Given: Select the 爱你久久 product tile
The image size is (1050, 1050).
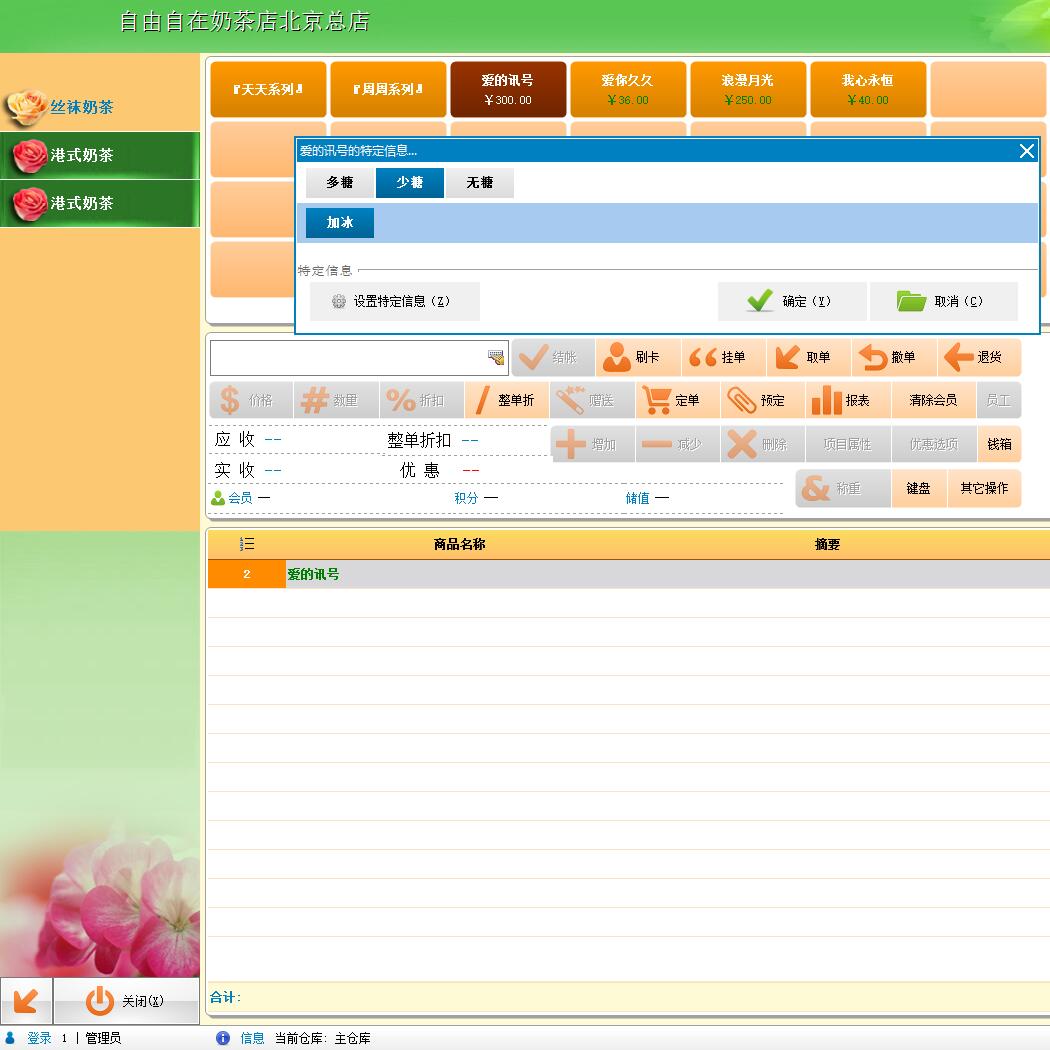Looking at the screenshot, I should (628, 90).
